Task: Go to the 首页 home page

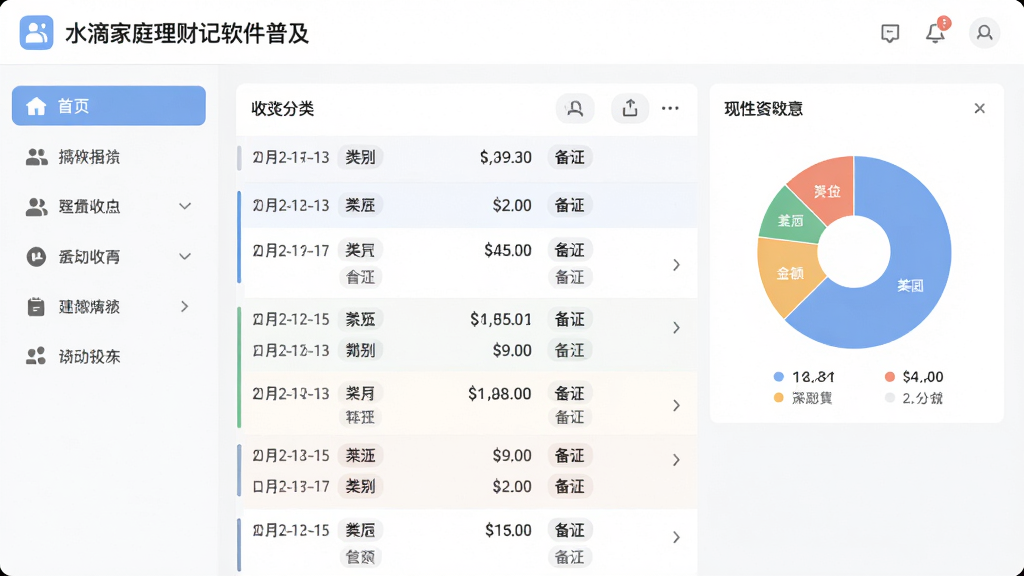Action: tap(108, 106)
